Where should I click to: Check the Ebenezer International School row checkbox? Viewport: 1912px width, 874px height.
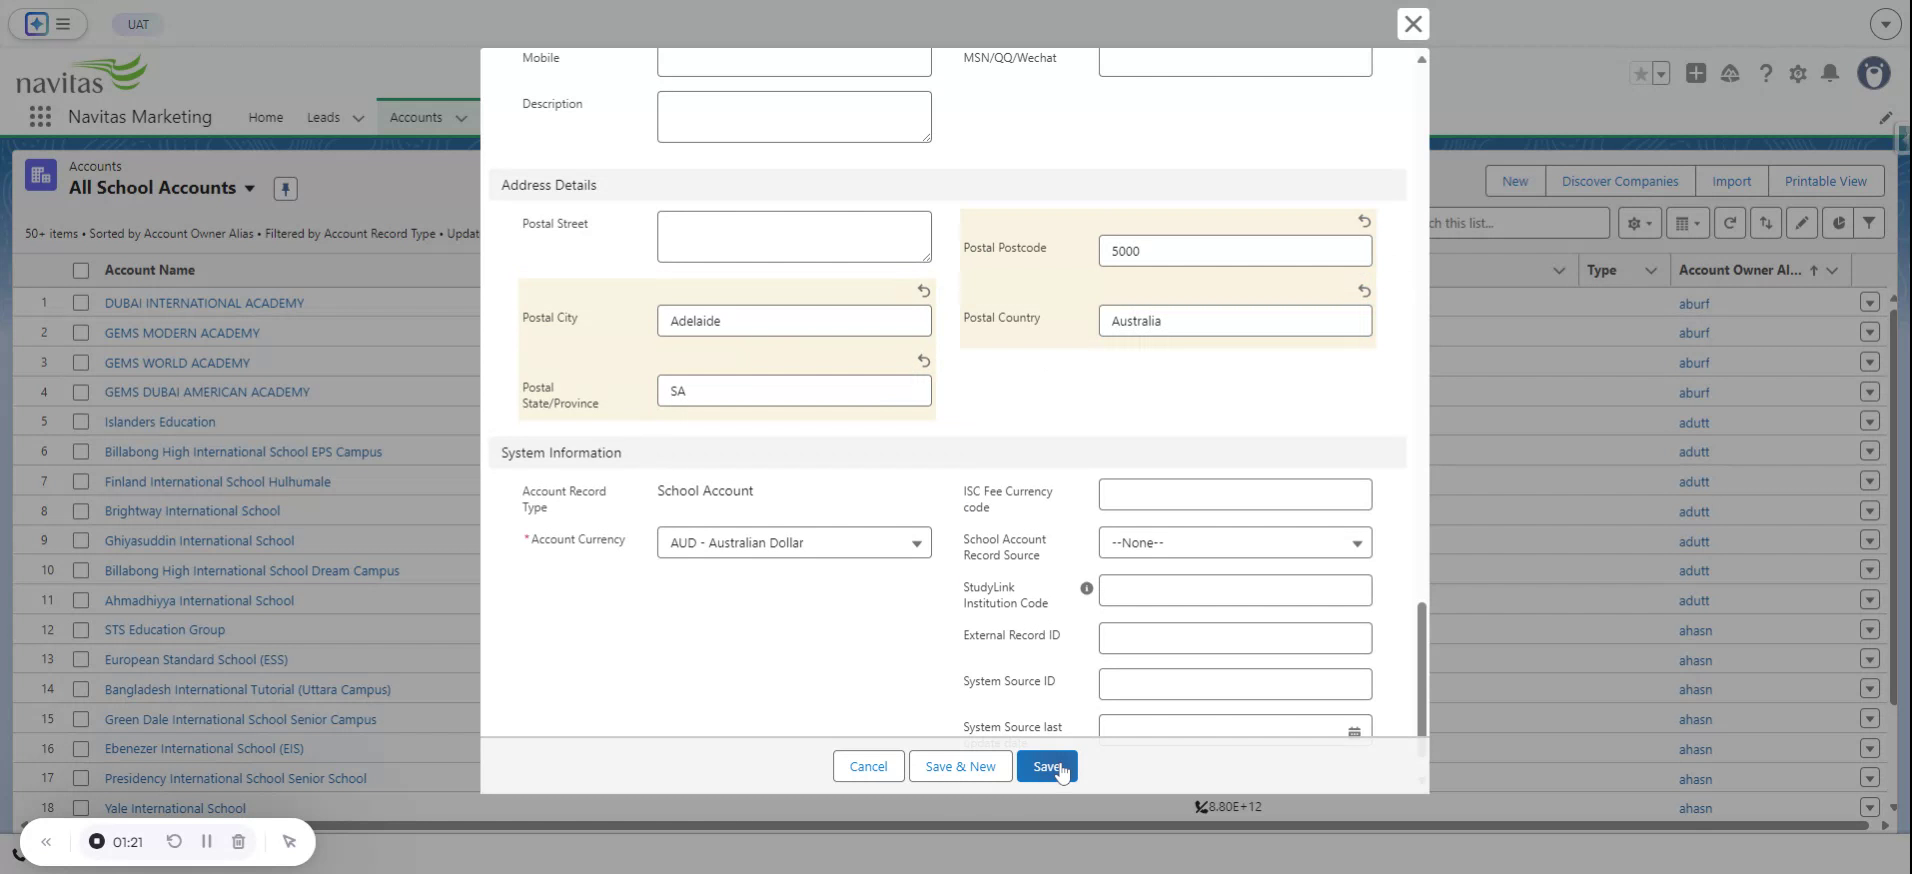click(x=81, y=748)
